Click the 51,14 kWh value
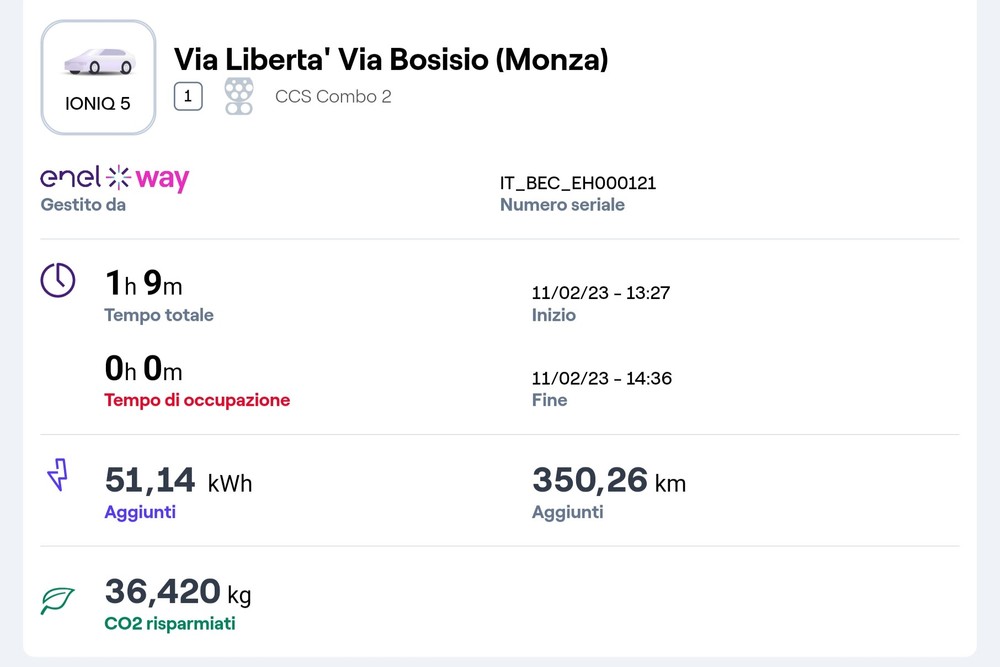The height and width of the screenshot is (667, 1000). pos(179,480)
